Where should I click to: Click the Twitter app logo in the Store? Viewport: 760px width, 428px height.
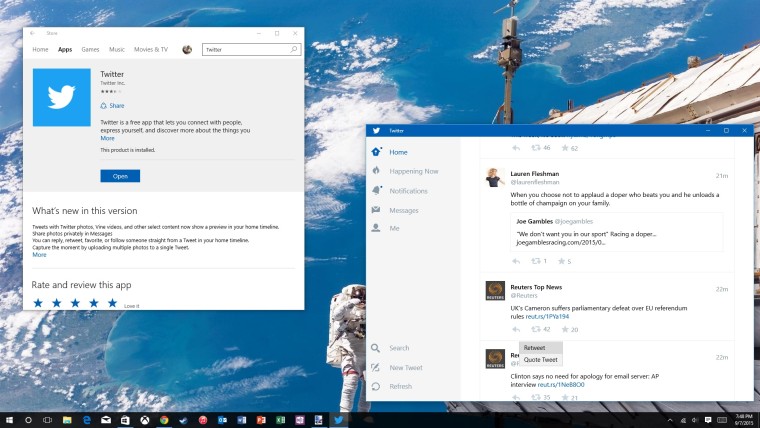pos(62,97)
